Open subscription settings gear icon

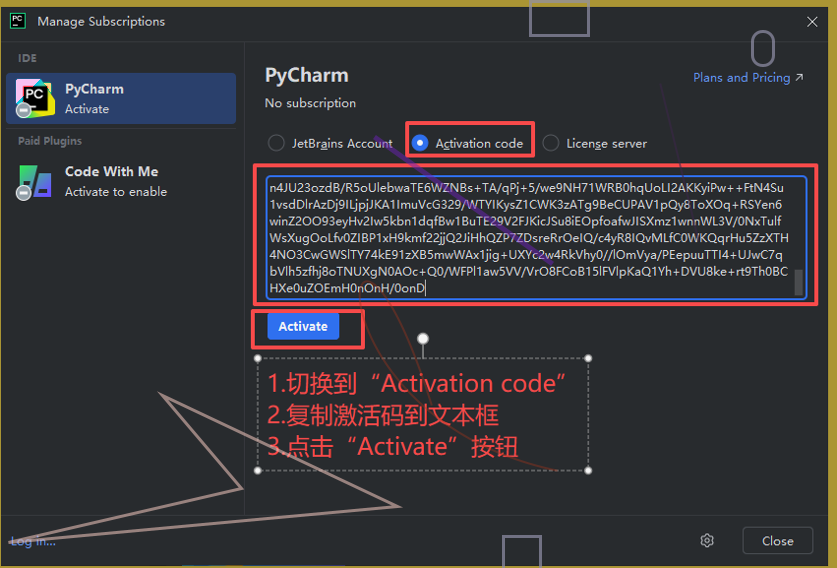(707, 540)
